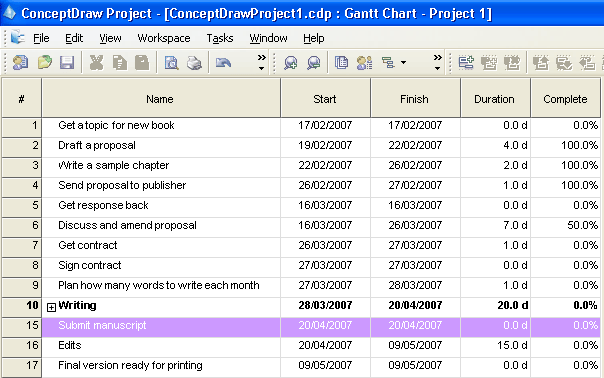This screenshot has height=378, width=604.
Task: Open the dropdown arrow beside Gantt view icon
Action: coord(403,62)
